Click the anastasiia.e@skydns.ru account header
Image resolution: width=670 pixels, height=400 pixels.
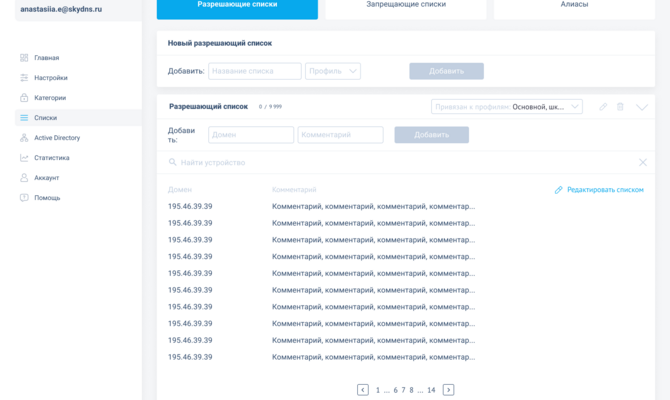pyautogui.click(x=61, y=9)
